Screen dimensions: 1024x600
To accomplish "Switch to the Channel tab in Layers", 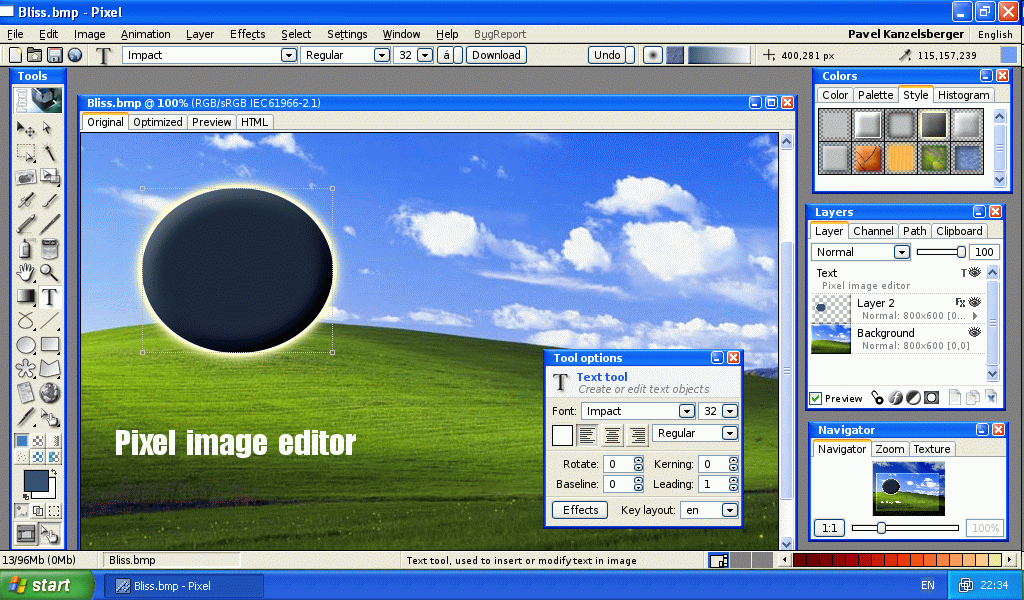I will 873,231.
